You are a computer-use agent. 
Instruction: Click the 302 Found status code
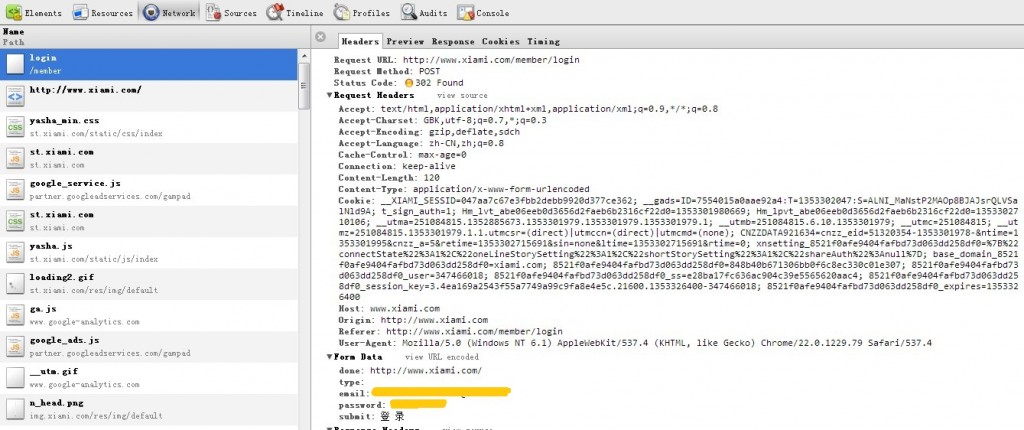[434, 83]
